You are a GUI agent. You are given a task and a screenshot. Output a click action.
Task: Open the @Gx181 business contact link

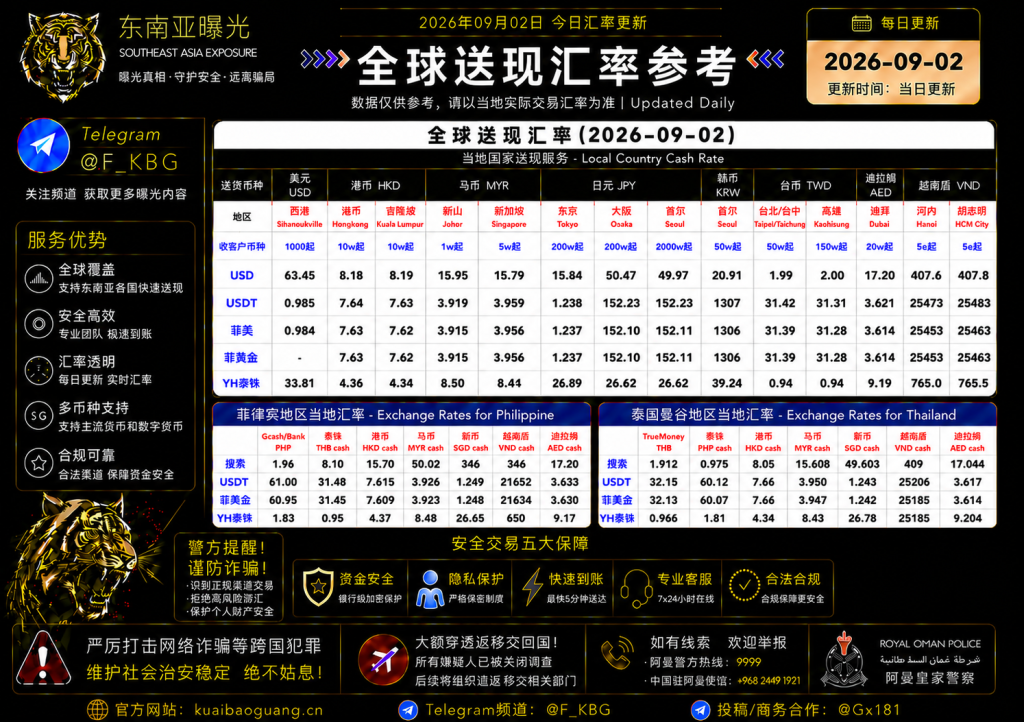click(869, 710)
